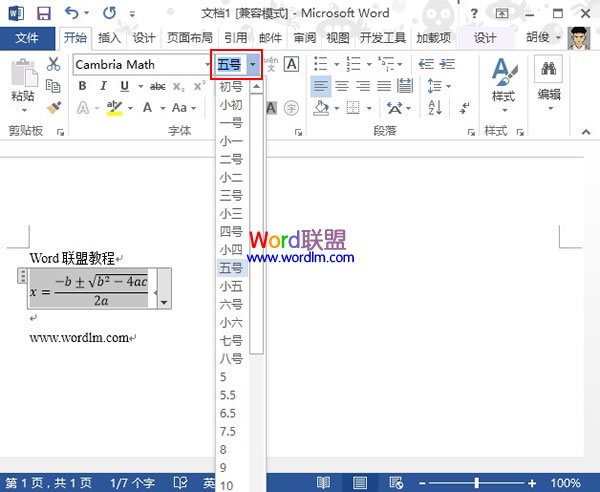
Task: Open the Cambria Math font name dropdown
Action: click(208, 64)
